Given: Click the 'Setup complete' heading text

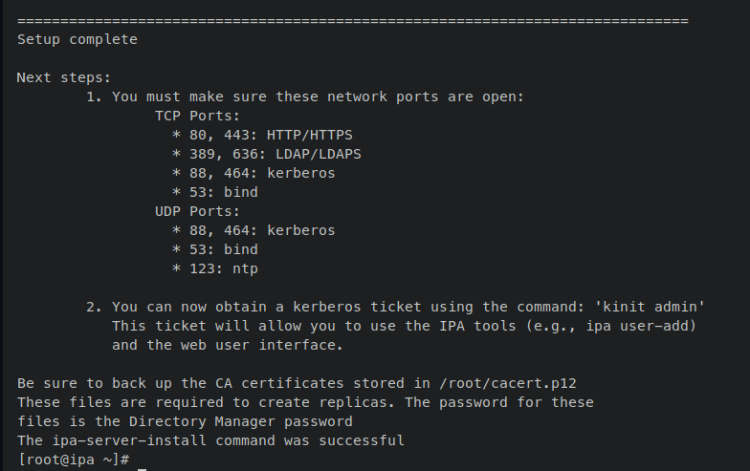Looking at the screenshot, I should tap(77, 40).
